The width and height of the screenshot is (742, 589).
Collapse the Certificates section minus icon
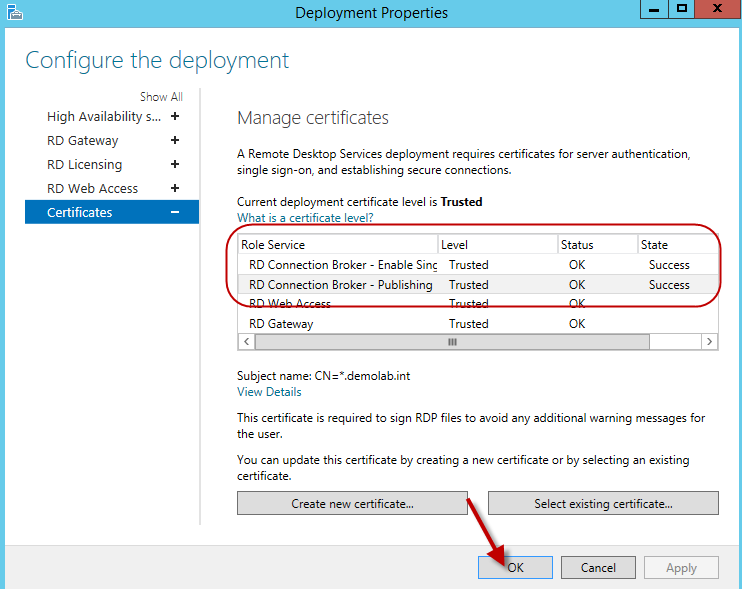click(175, 212)
